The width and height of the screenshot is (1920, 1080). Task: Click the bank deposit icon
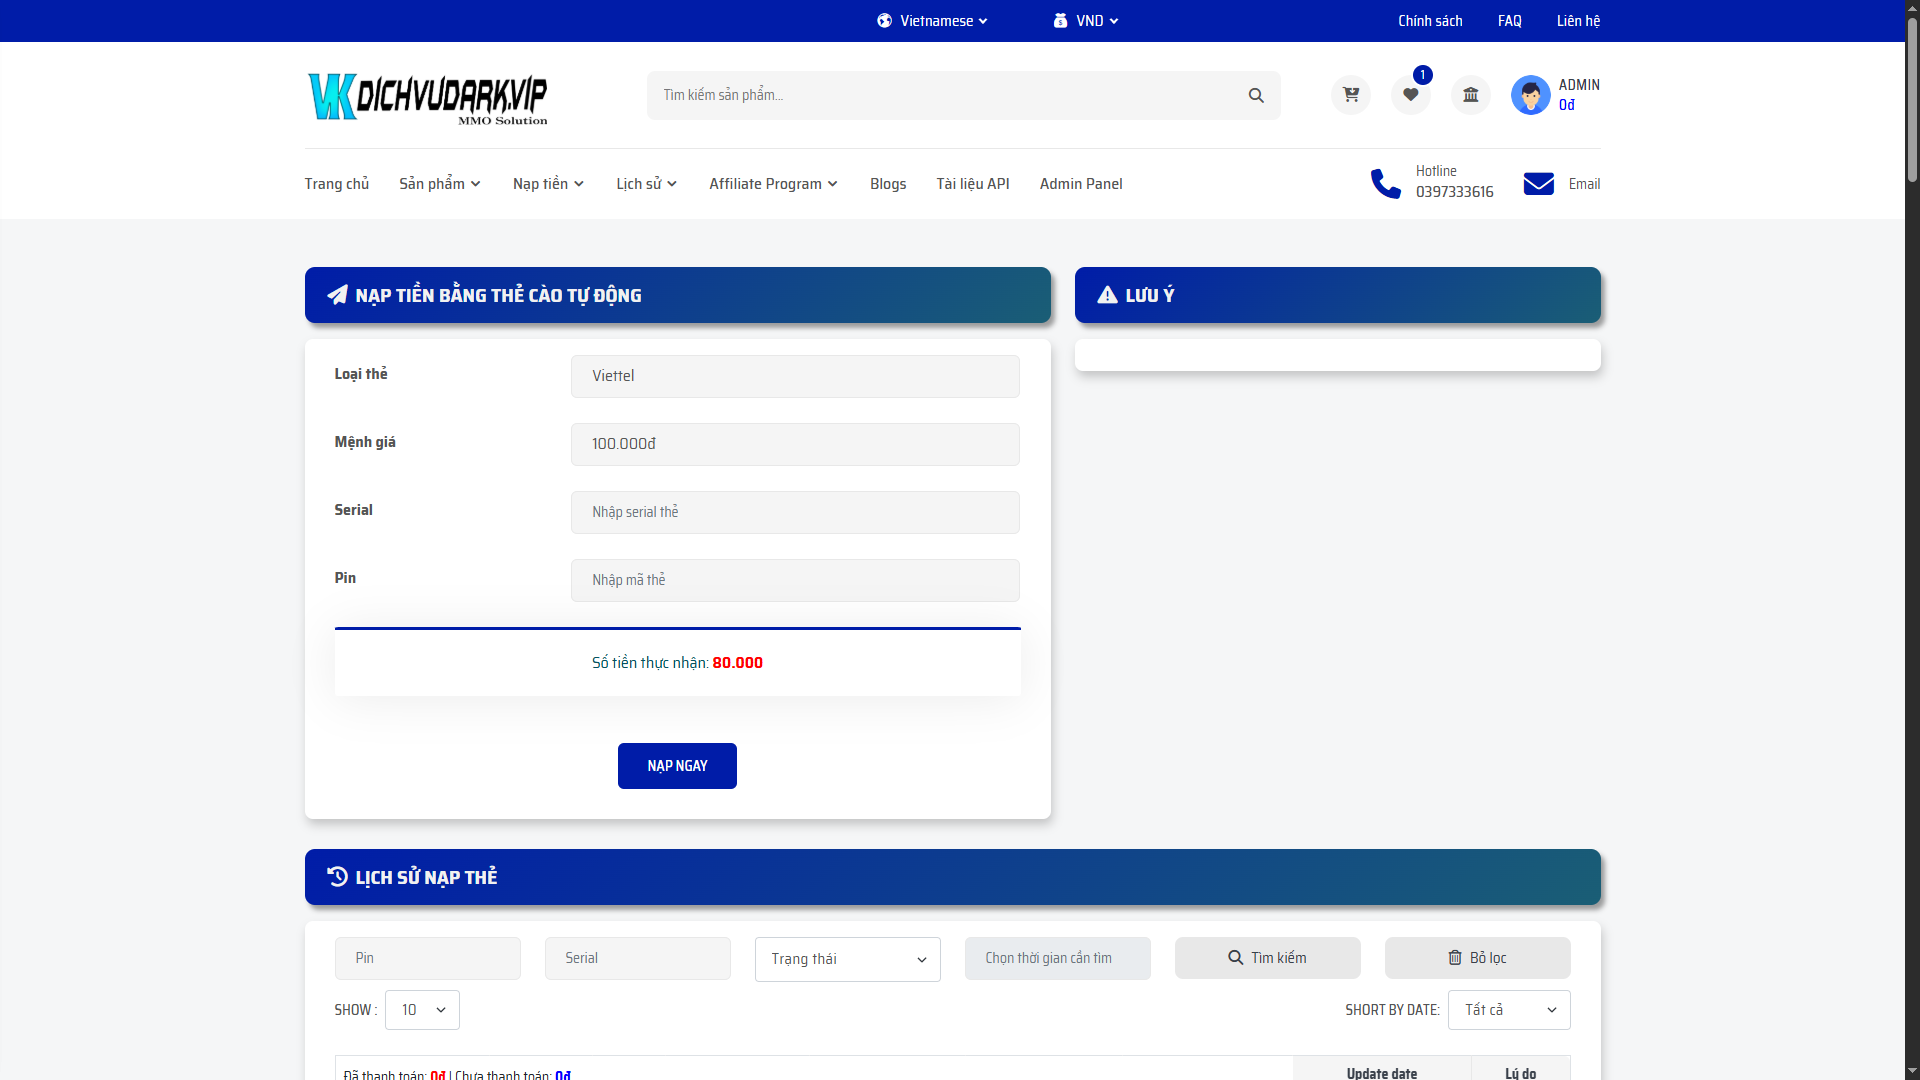click(1470, 95)
